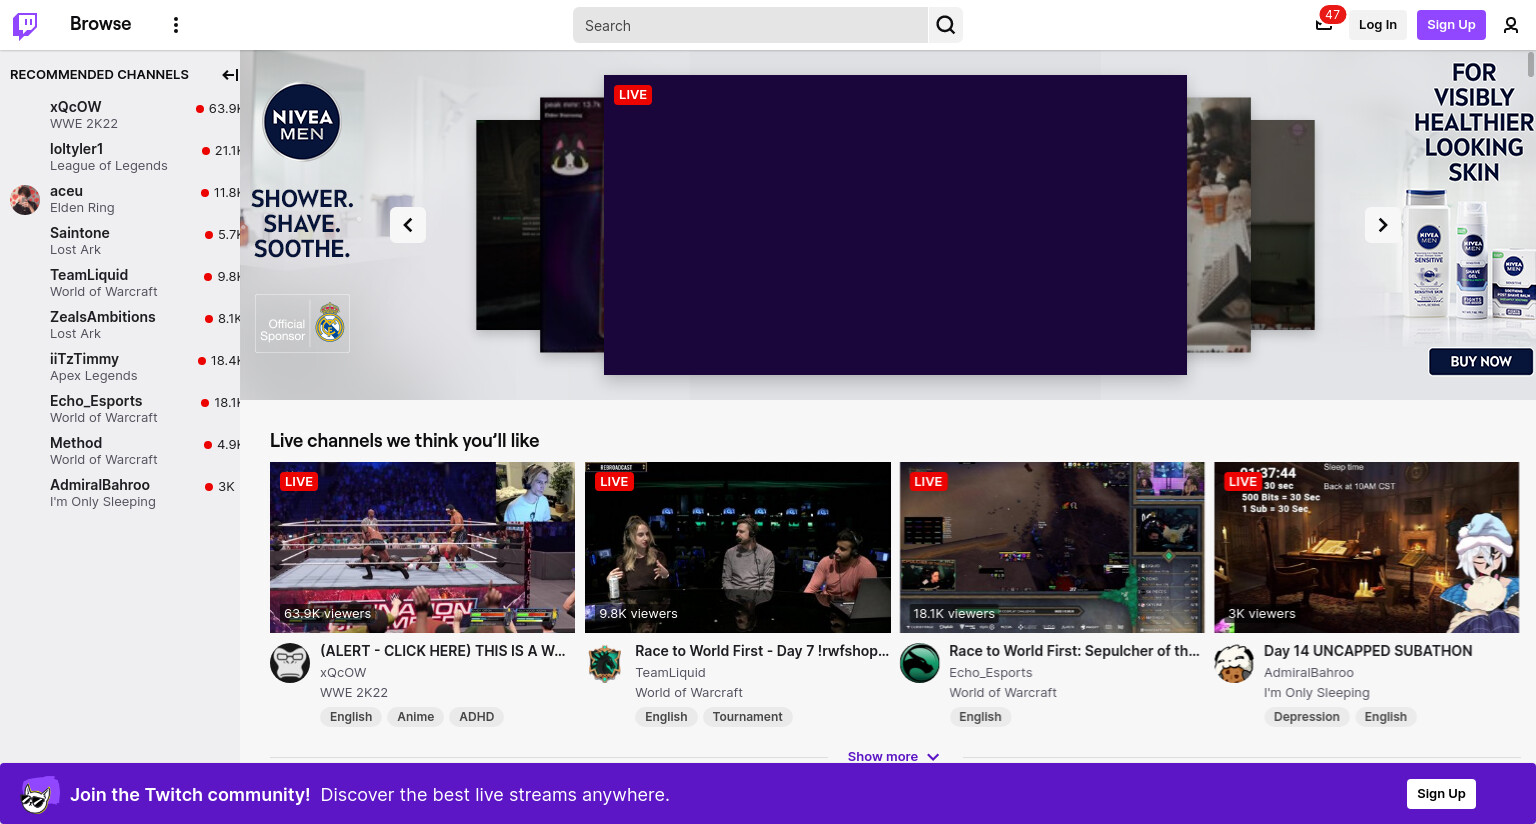Viewport: 1536px width, 824px height.
Task: Open iiTzTimmy channel in sidebar
Action: (x=120, y=367)
